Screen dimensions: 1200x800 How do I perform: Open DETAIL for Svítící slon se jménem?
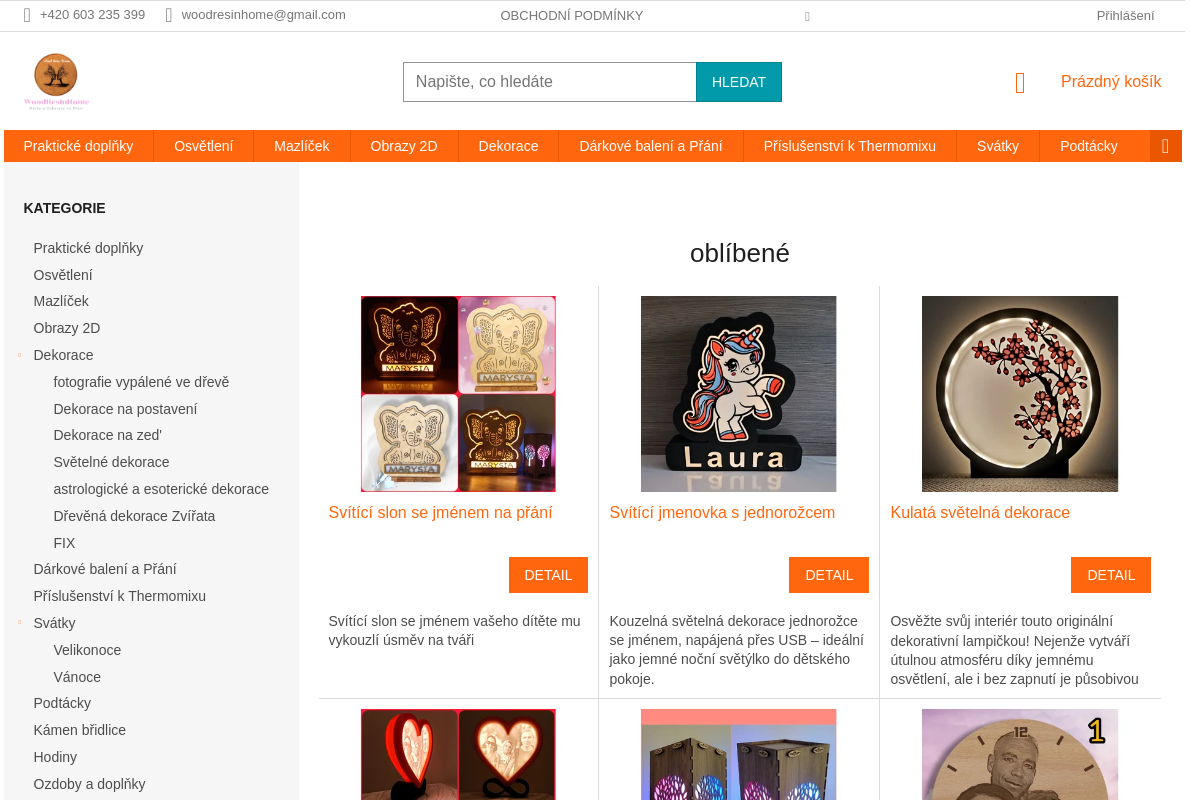(x=548, y=575)
